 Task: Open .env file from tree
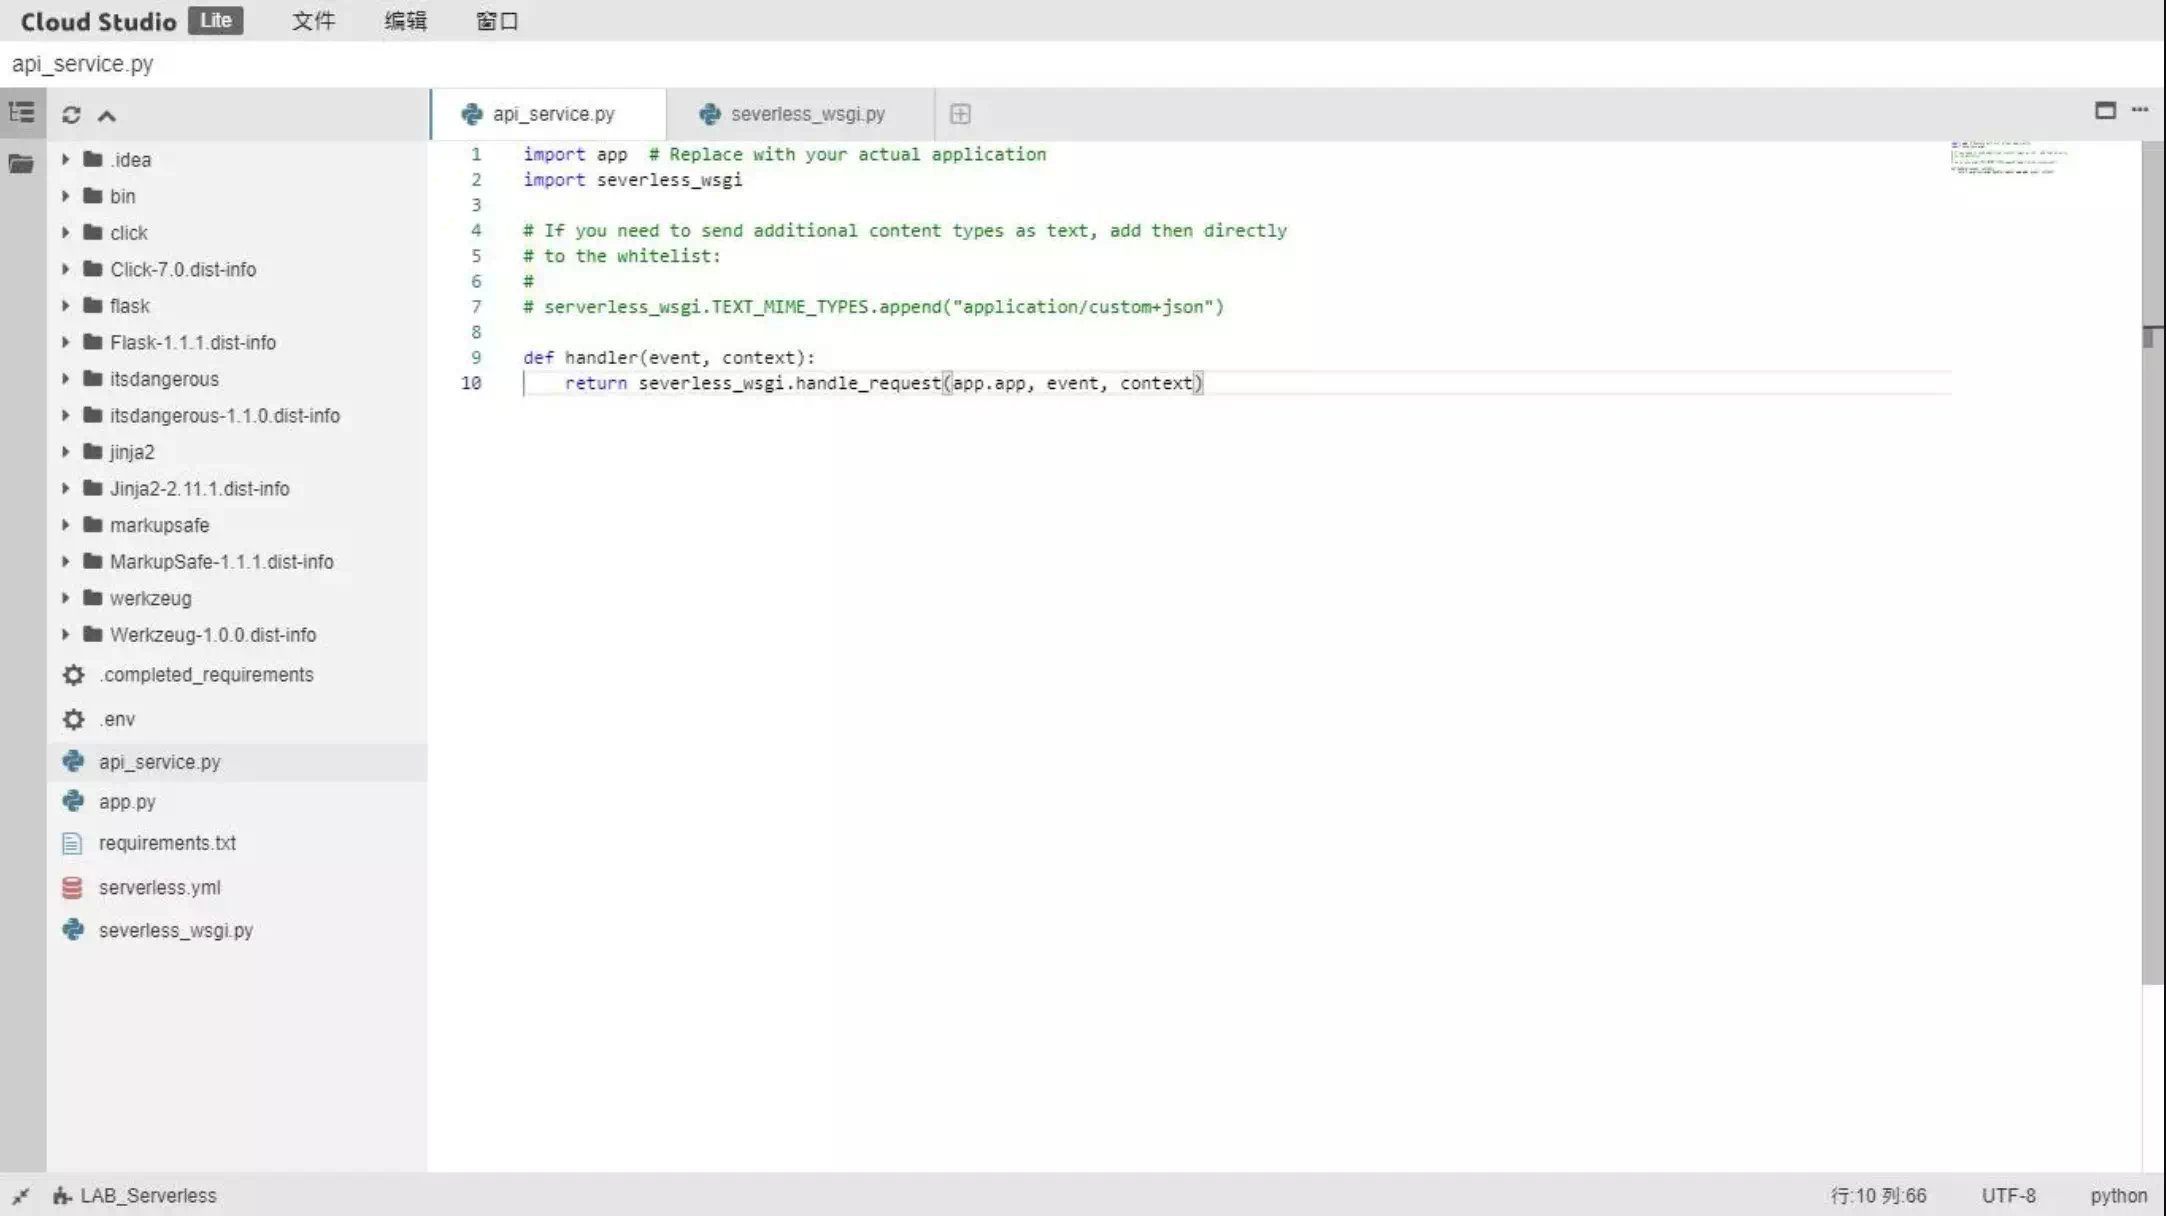point(117,719)
